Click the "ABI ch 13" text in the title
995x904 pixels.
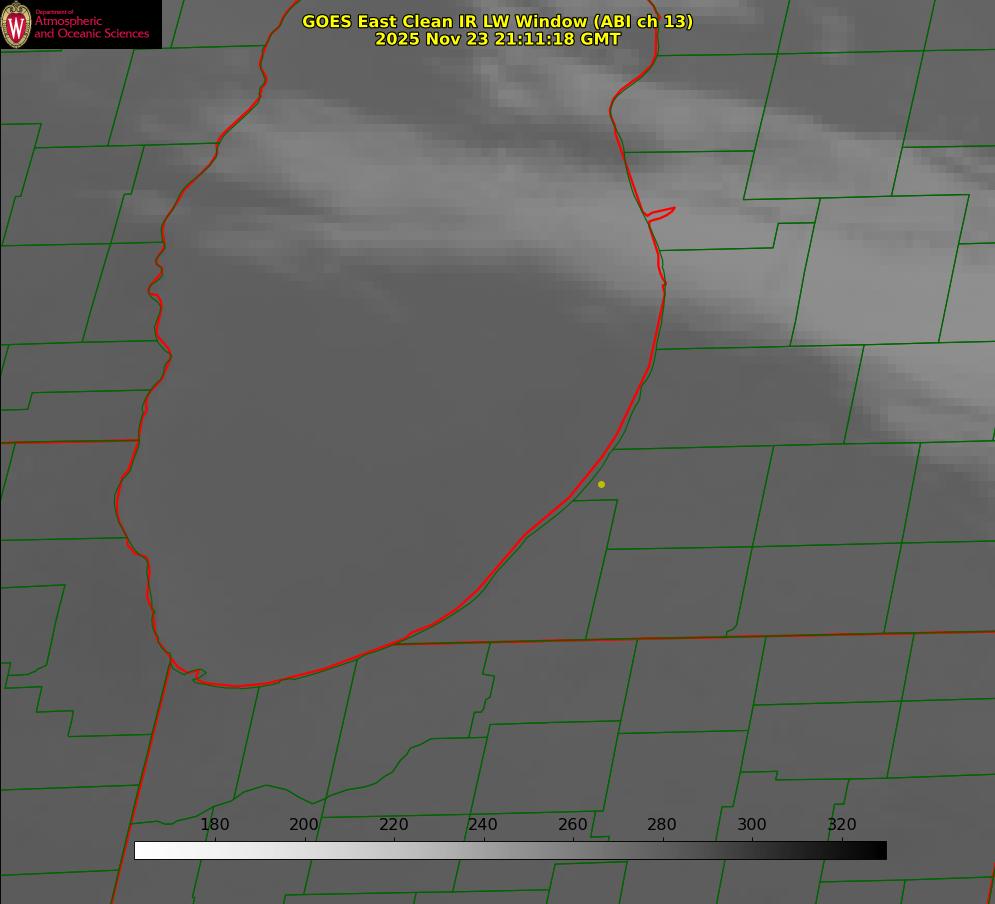(x=645, y=21)
